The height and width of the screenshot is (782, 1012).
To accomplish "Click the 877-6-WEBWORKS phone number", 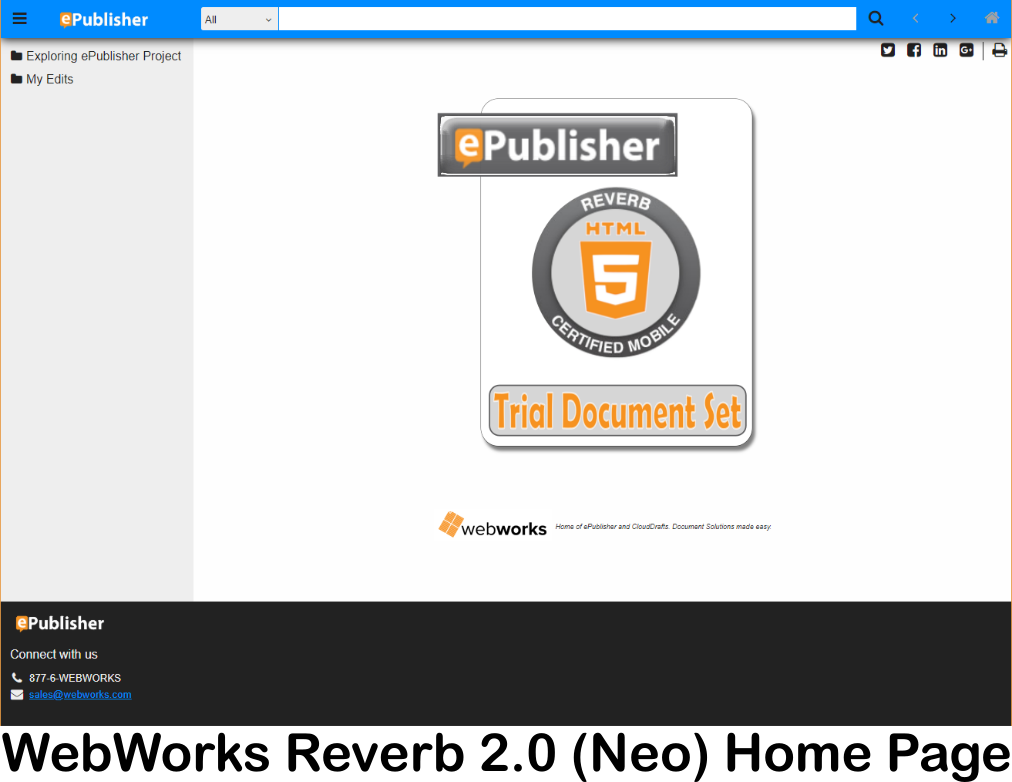I will pyautogui.click(x=75, y=678).
